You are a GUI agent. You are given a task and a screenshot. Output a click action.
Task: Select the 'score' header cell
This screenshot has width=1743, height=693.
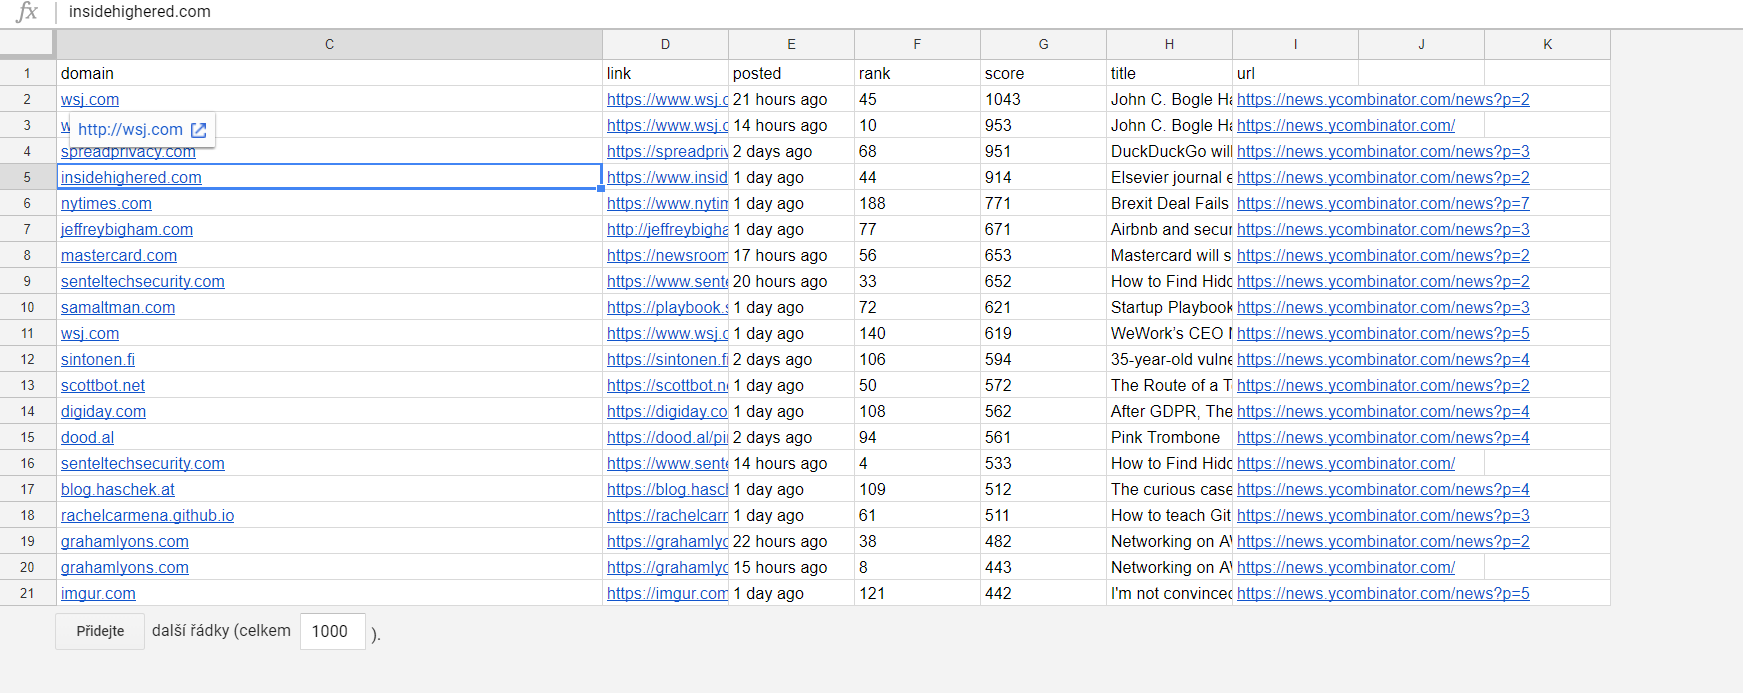[1043, 73]
